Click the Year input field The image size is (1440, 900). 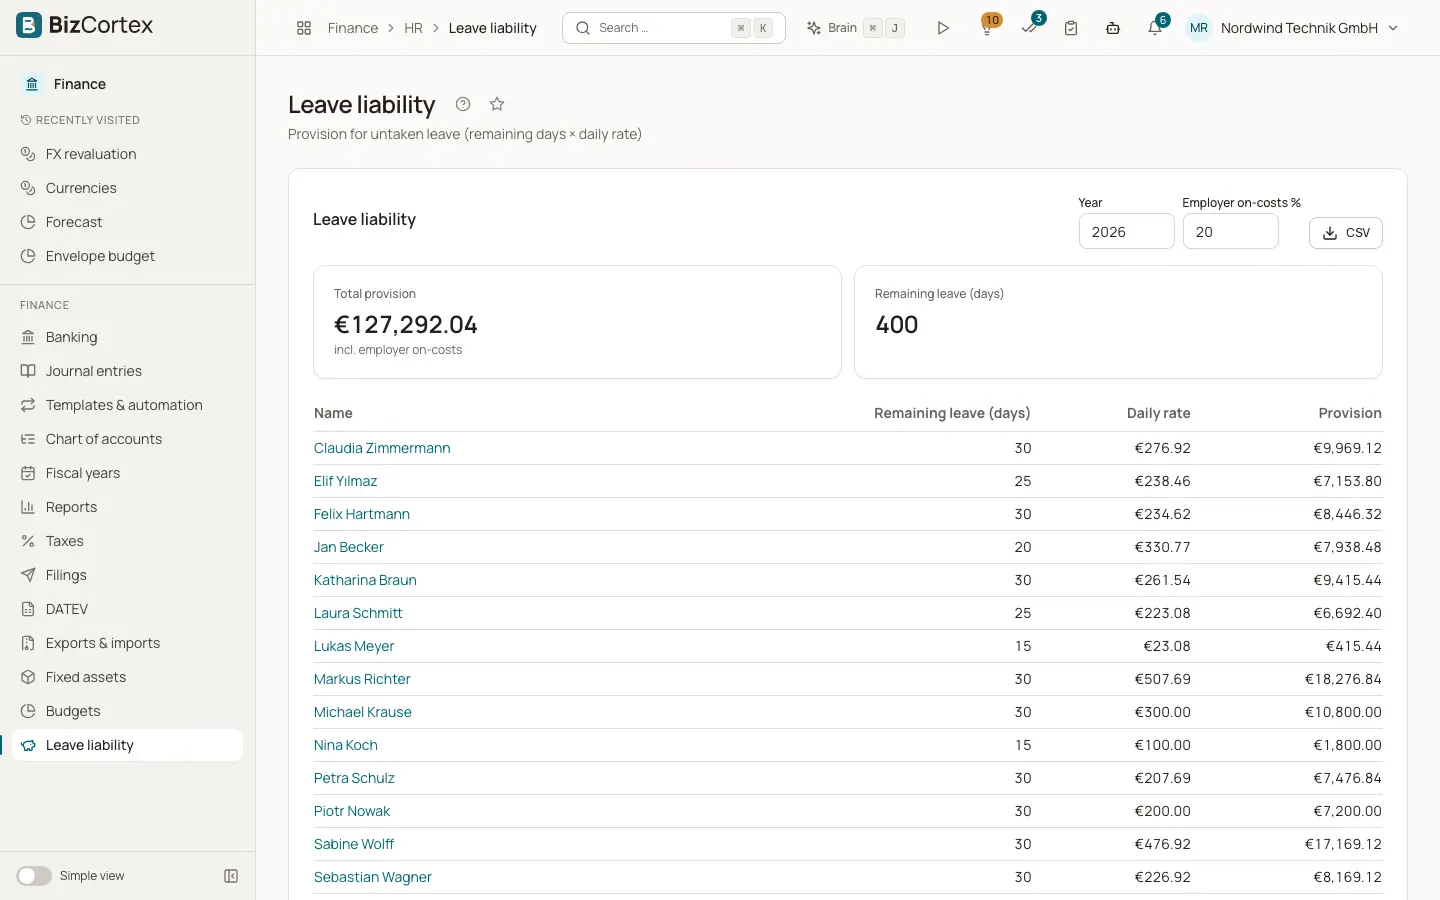(1127, 232)
